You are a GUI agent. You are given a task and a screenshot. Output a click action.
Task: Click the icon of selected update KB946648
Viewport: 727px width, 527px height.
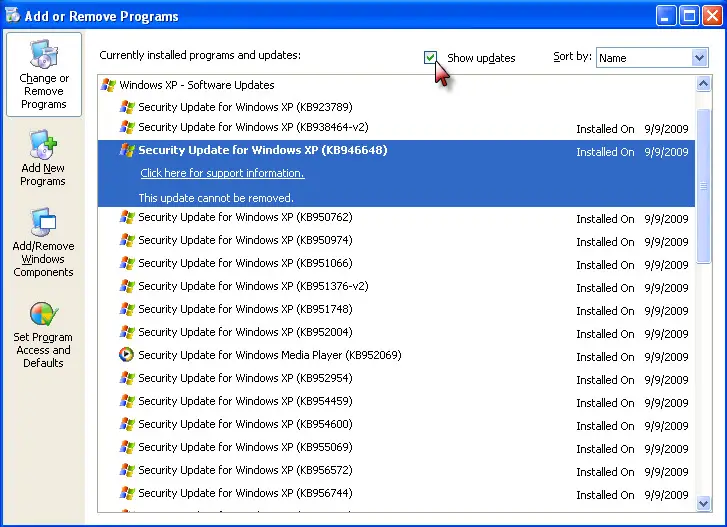(127, 150)
